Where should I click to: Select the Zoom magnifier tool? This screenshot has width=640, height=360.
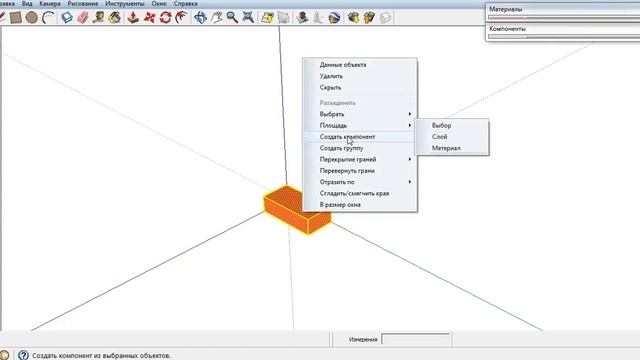(232, 18)
